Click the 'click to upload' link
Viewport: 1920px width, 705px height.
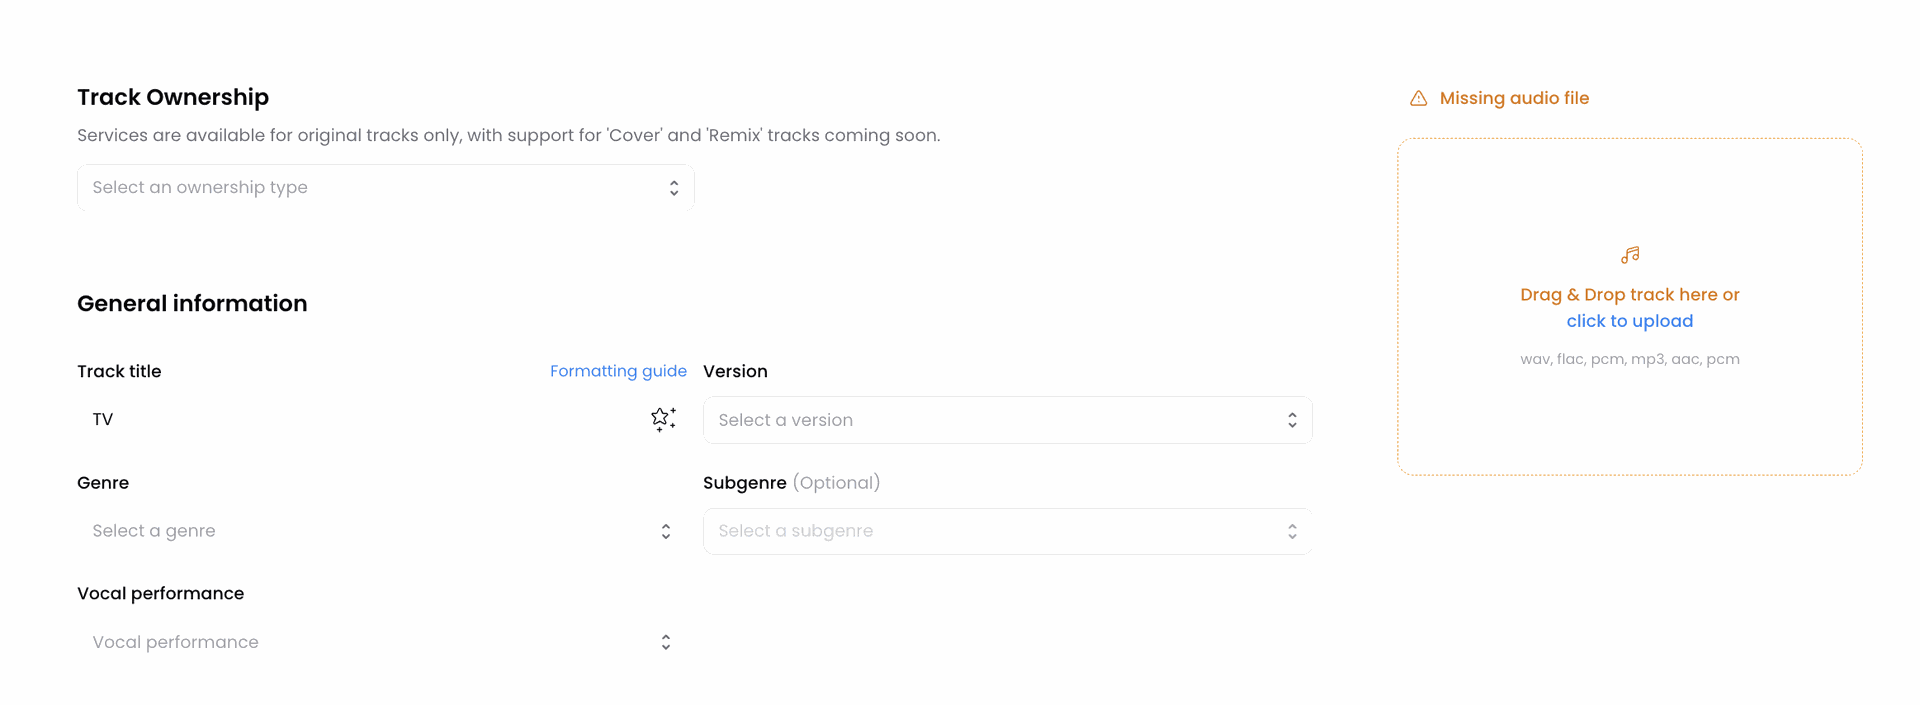(x=1629, y=321)
